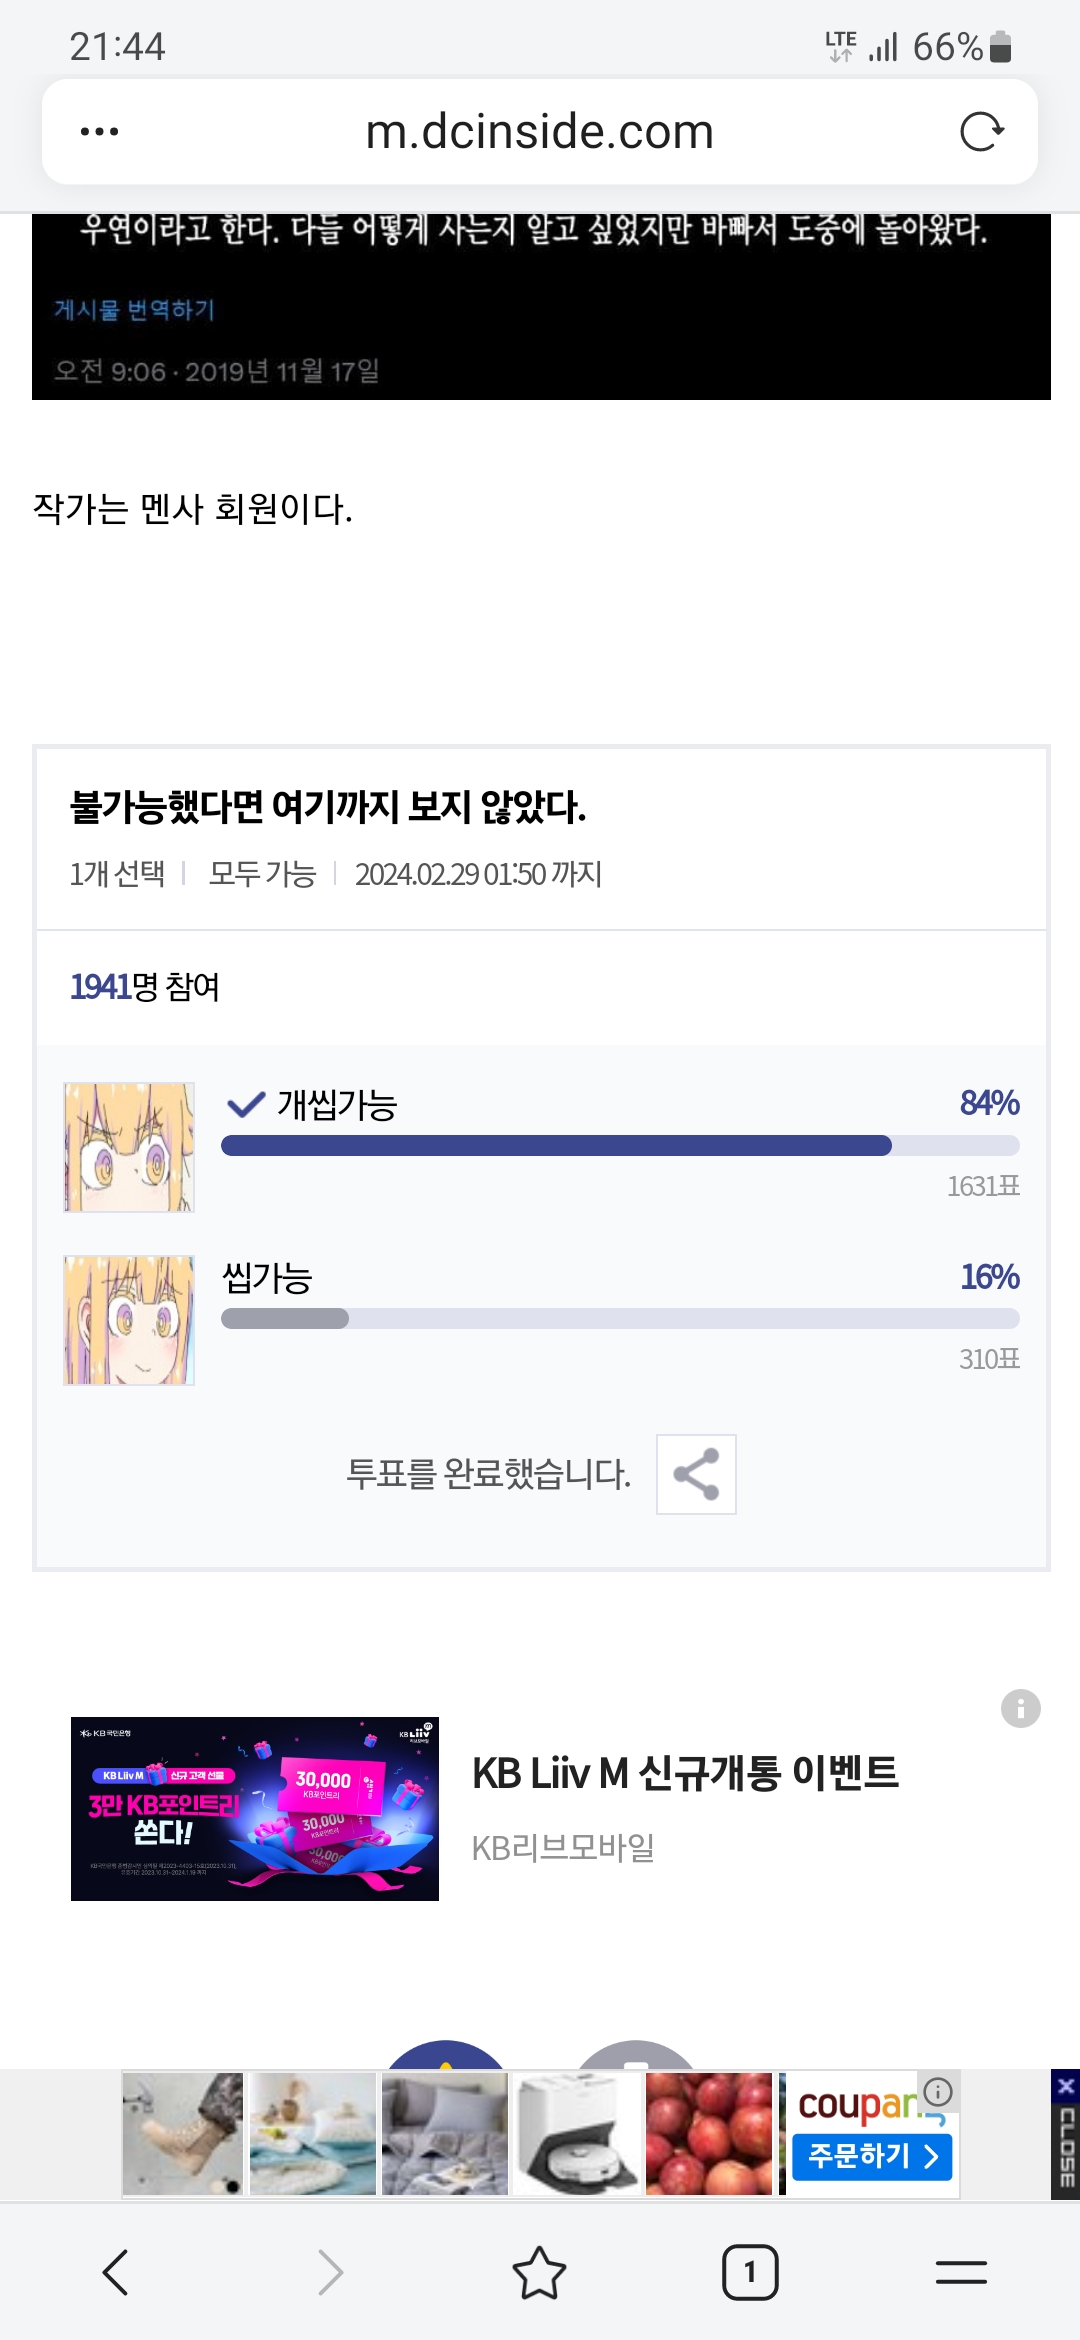Reload the page with the refresh icon
This screenshot has width=1080, height=2340.
pyautogui.click(x=981, y=131)
